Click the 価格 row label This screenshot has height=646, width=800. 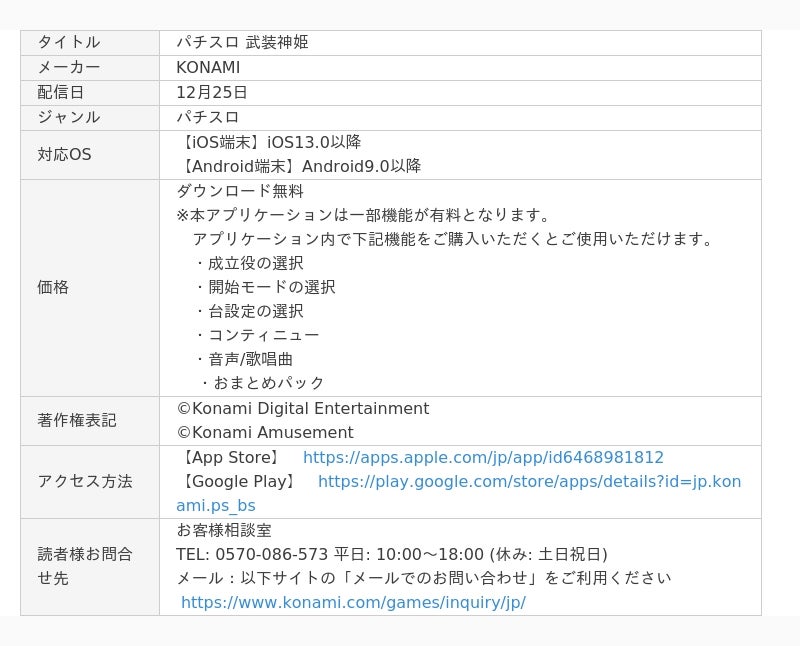(x=53, y=287)
